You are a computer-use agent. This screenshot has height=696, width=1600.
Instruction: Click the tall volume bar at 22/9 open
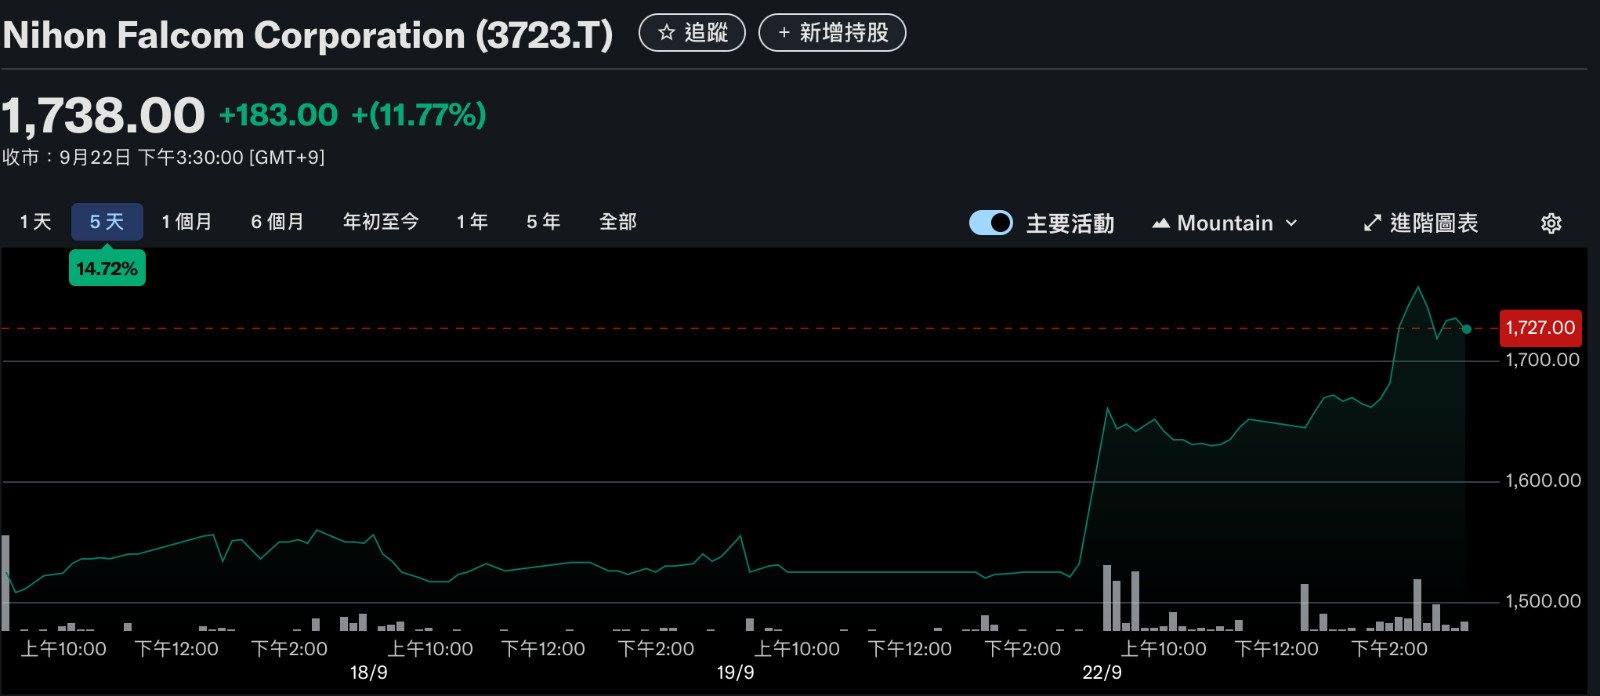pos(1107,598)
